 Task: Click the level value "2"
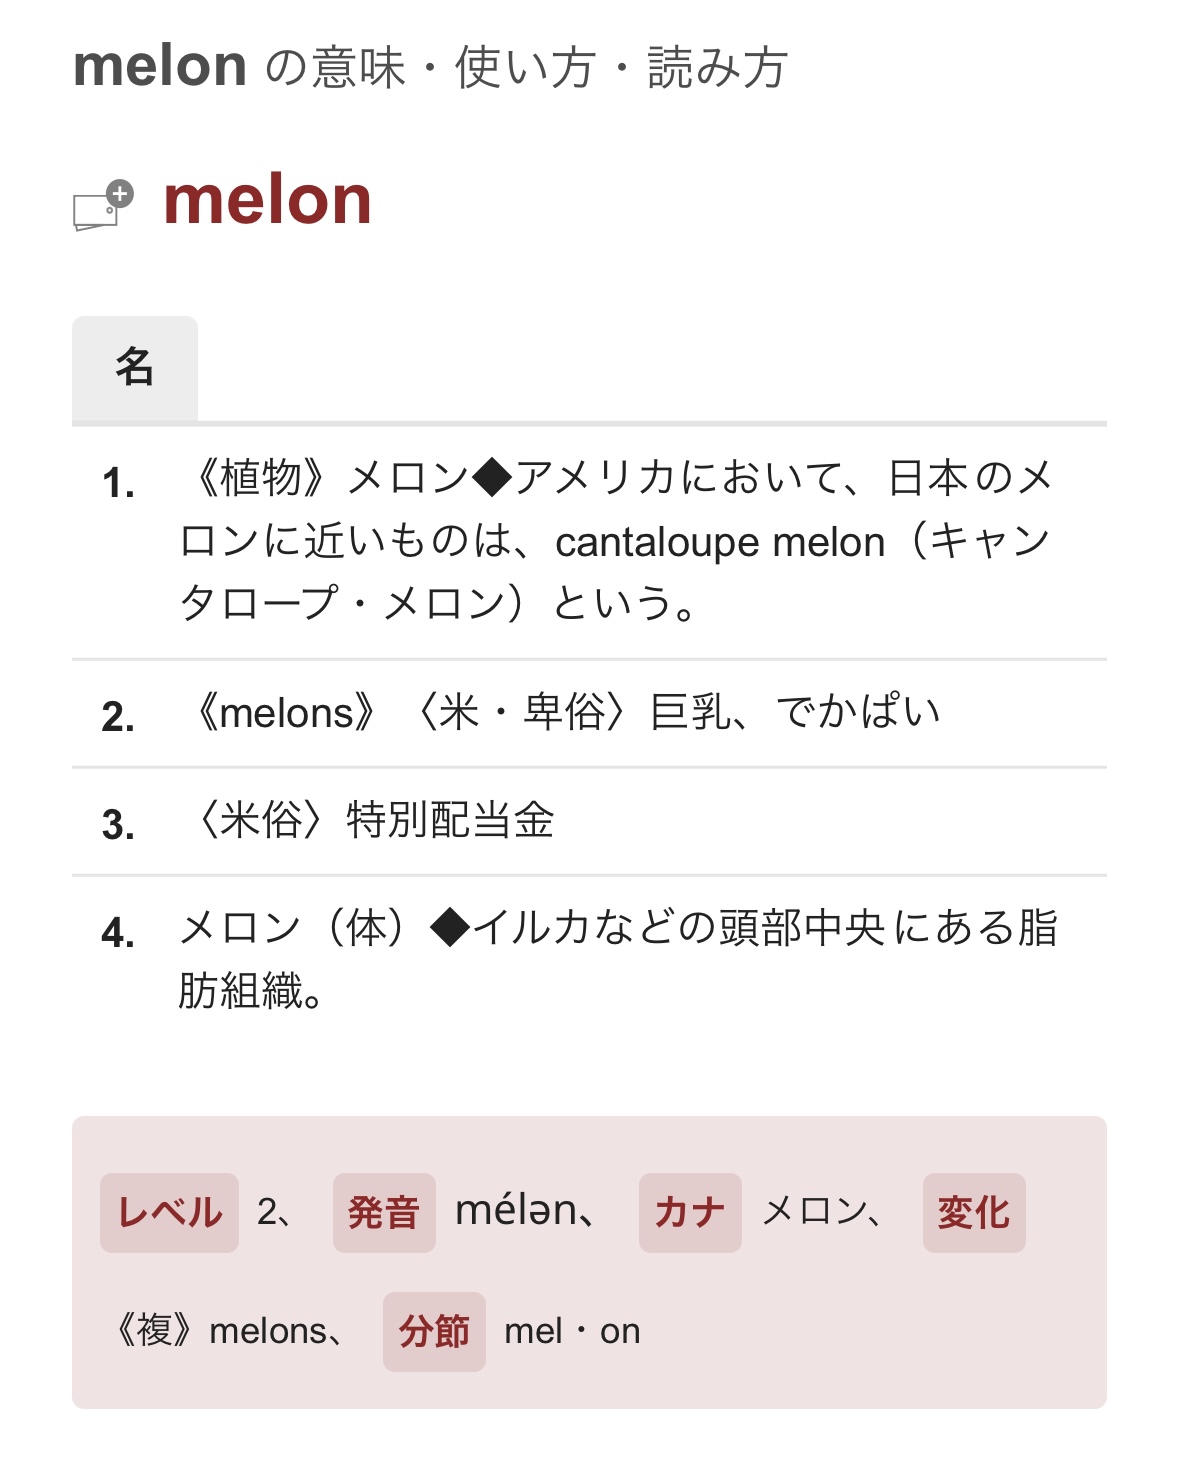[267, 1212]
